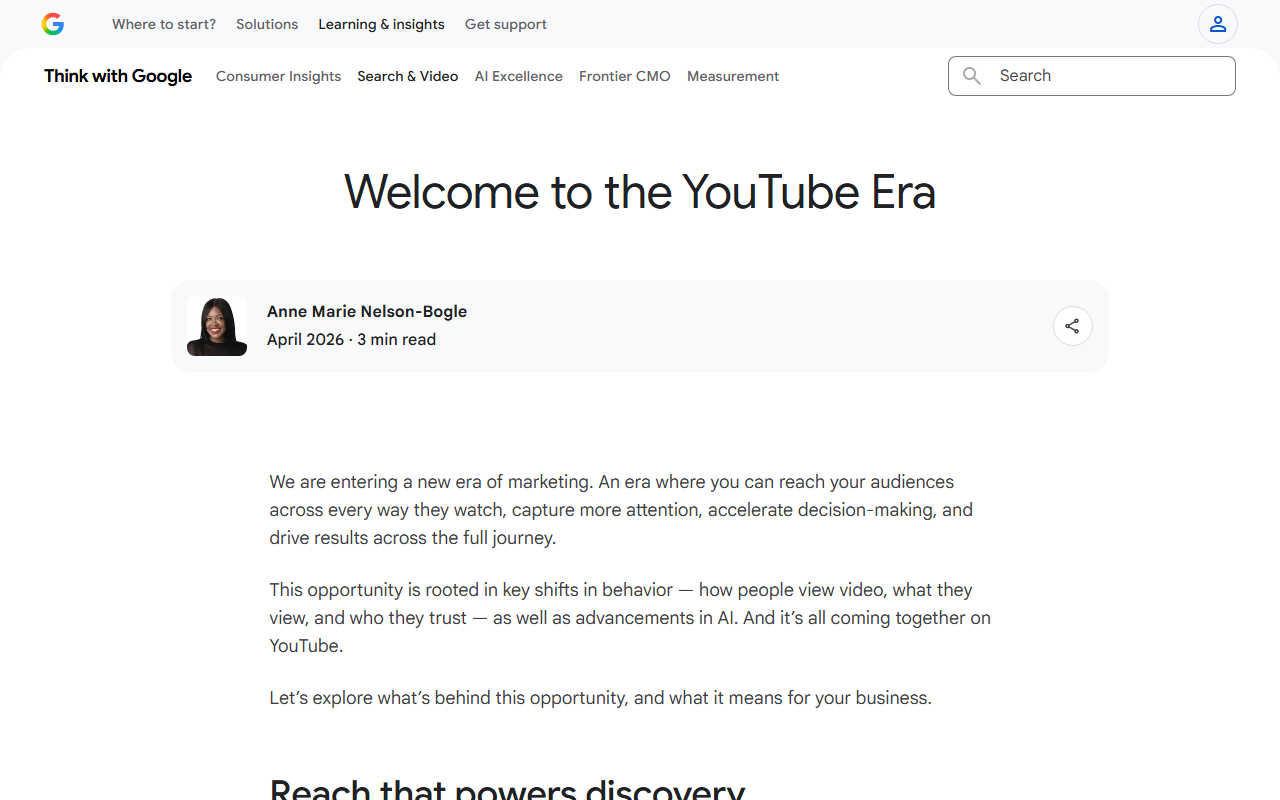Click the paragraph starting This opportunity is rooted
Image resolution: width=1280 pixels, height=800 pixels.
pos(630,618)
